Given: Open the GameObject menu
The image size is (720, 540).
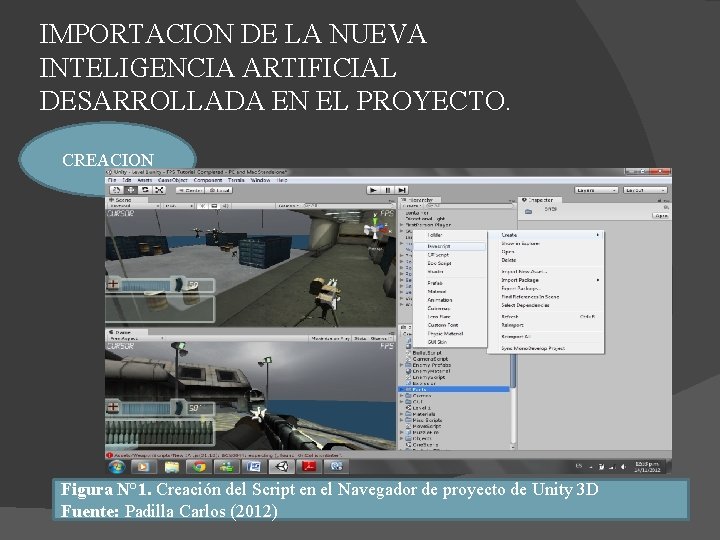Looking at the screenshot, I should (x=173, y=180).
